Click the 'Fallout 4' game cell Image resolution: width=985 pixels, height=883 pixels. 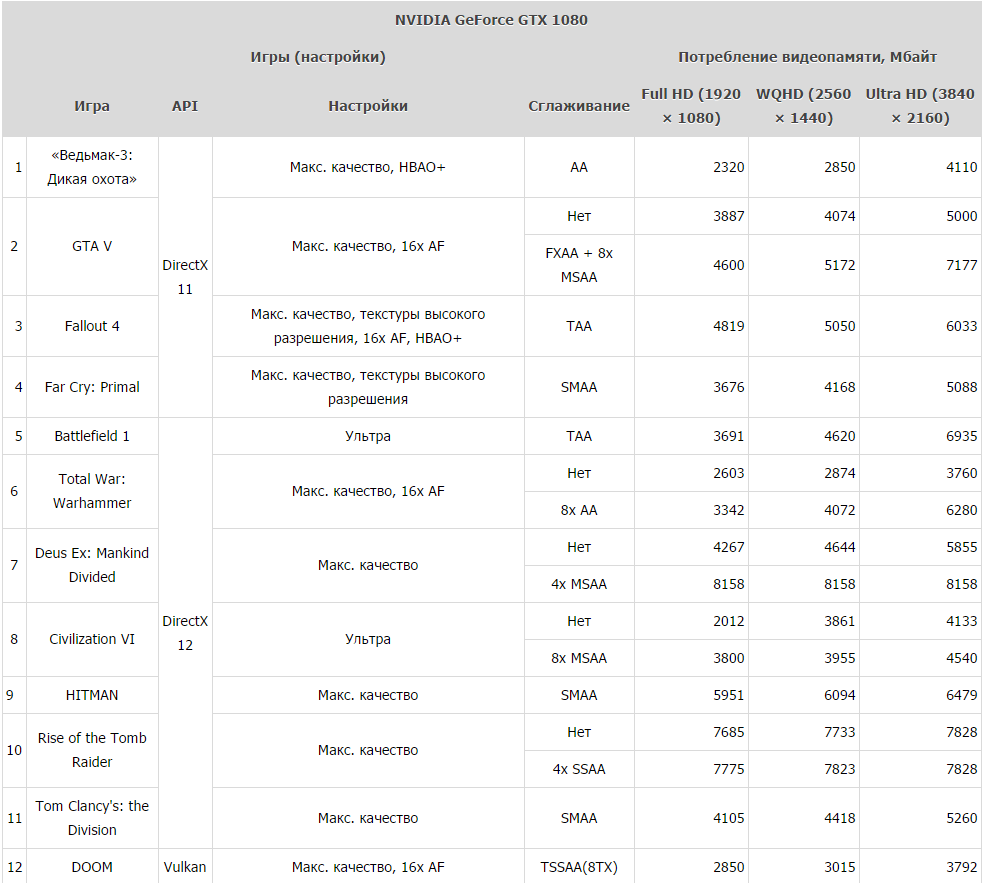[x=92, y=326]
